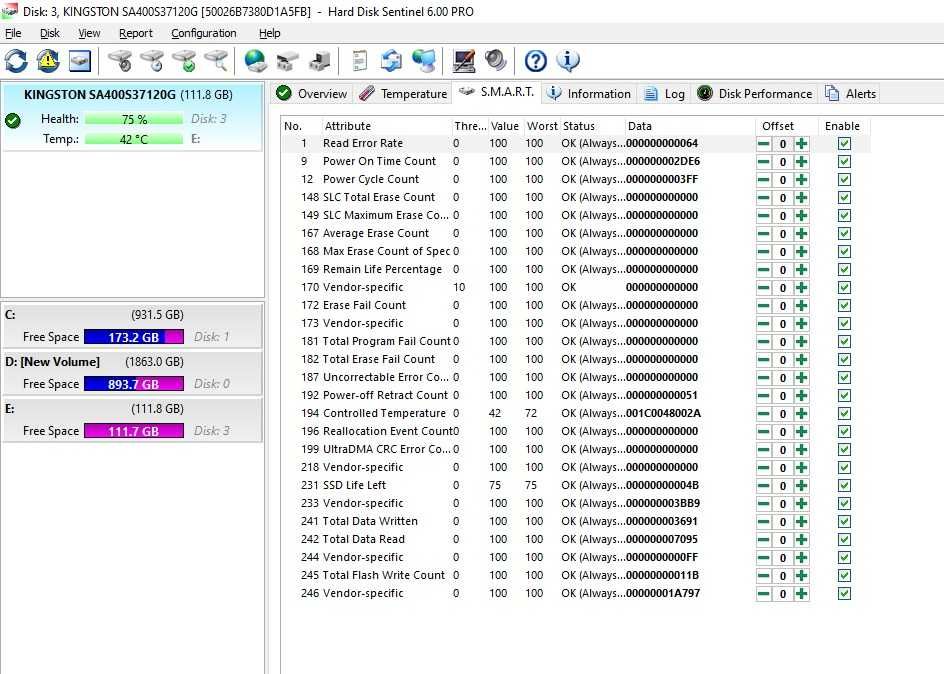Uncheck Enable for Read Error Rate

point(844,144)
